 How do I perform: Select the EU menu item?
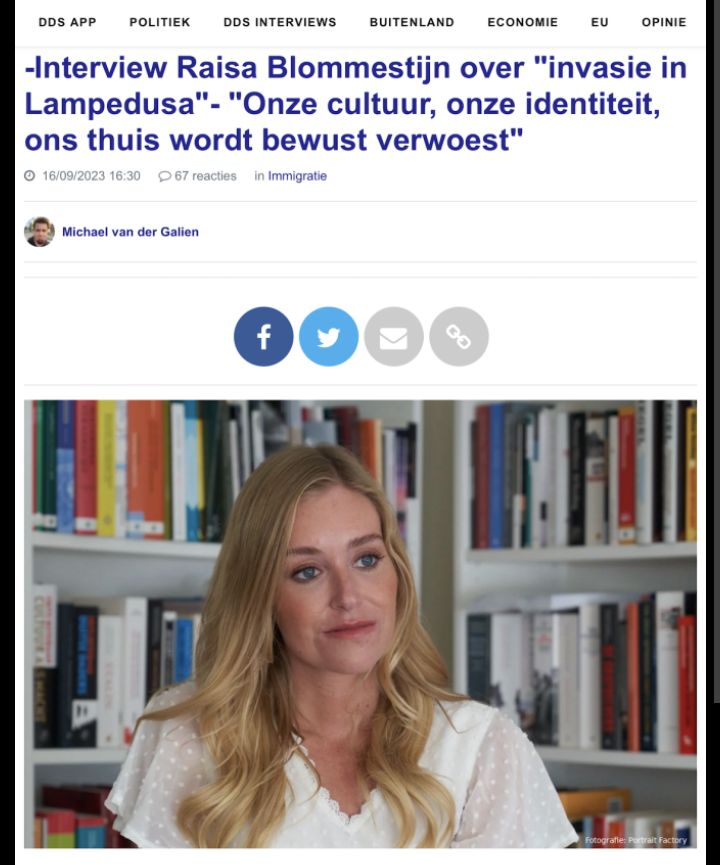(599, 22)
